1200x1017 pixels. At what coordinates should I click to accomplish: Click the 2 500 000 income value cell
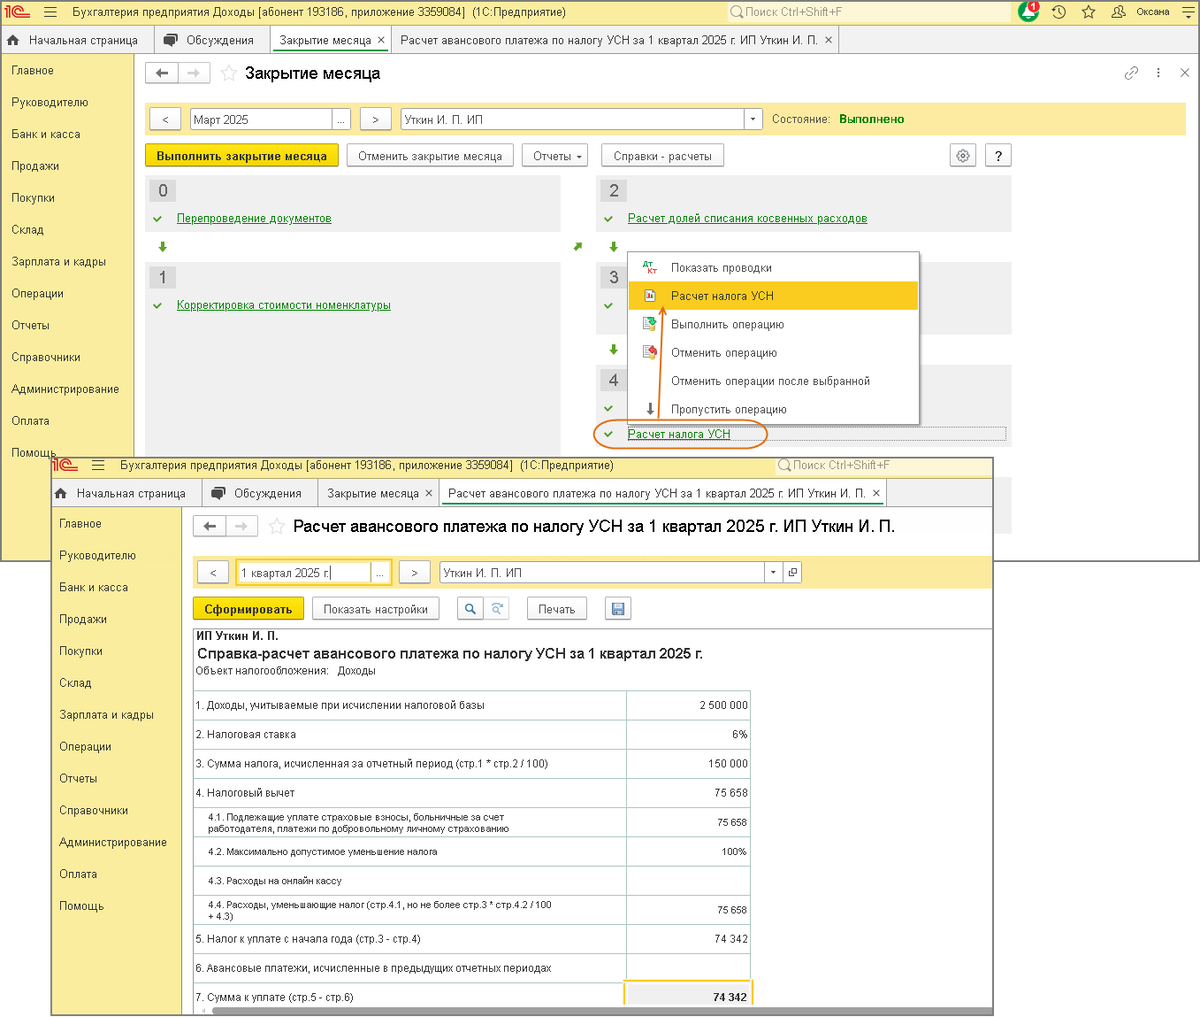(x=688, y=705)
